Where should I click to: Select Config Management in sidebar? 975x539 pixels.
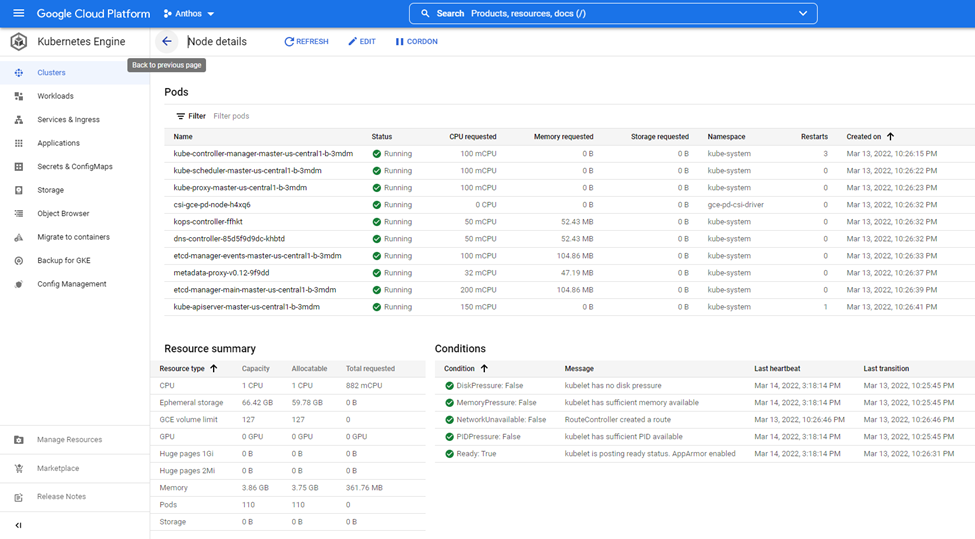(71, 284)
